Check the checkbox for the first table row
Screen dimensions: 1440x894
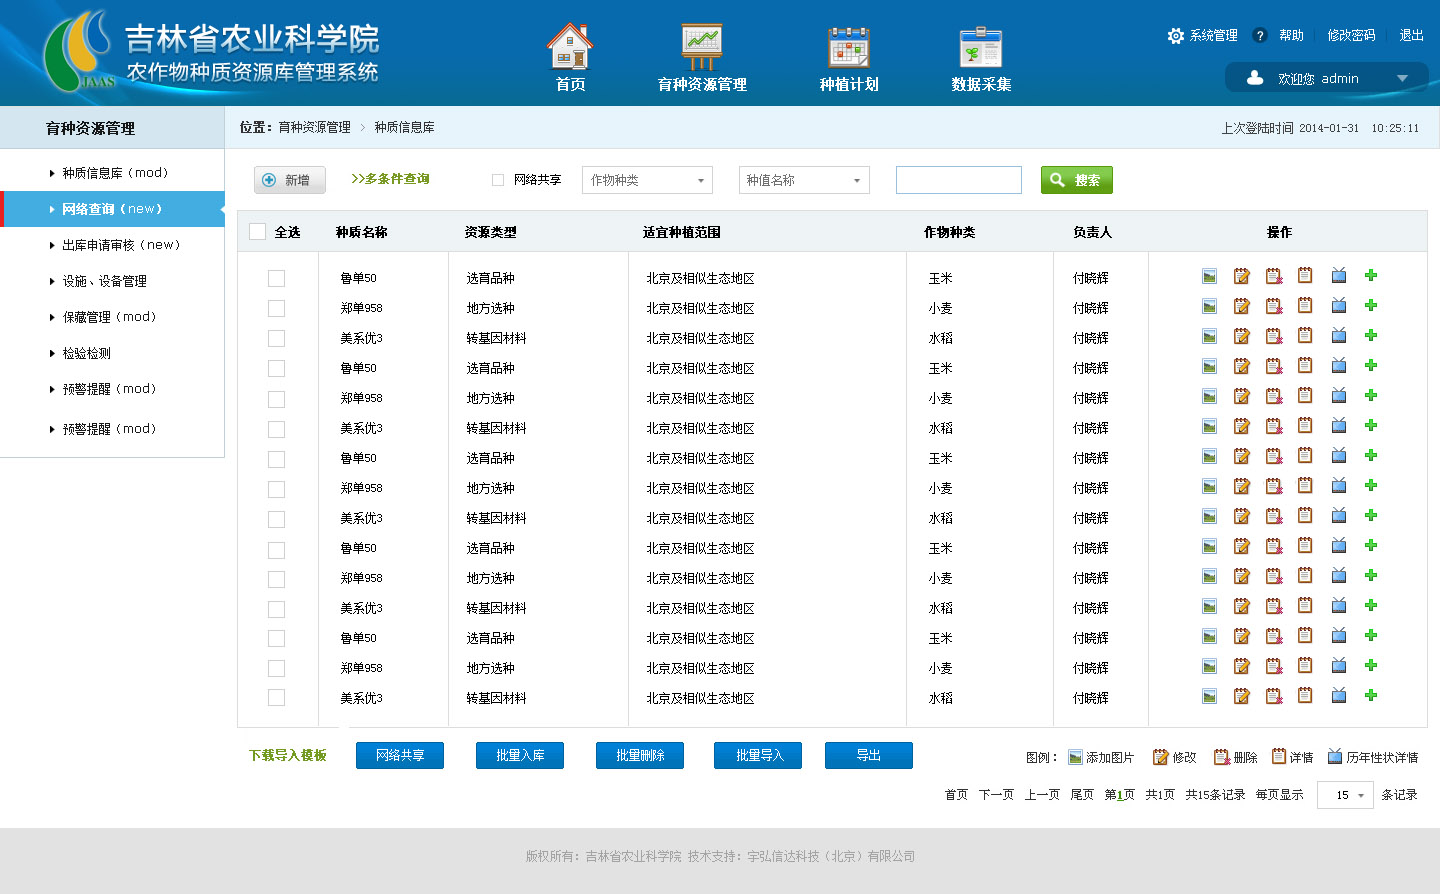click(277, 279)
